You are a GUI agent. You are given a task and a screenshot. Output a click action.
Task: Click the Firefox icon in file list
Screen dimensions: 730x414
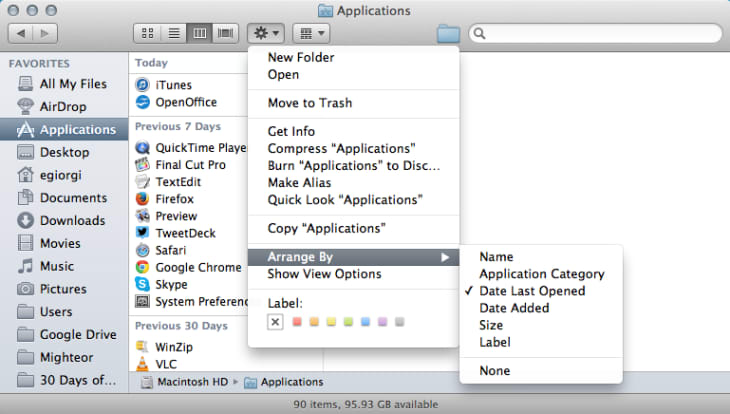coord(143,199)
